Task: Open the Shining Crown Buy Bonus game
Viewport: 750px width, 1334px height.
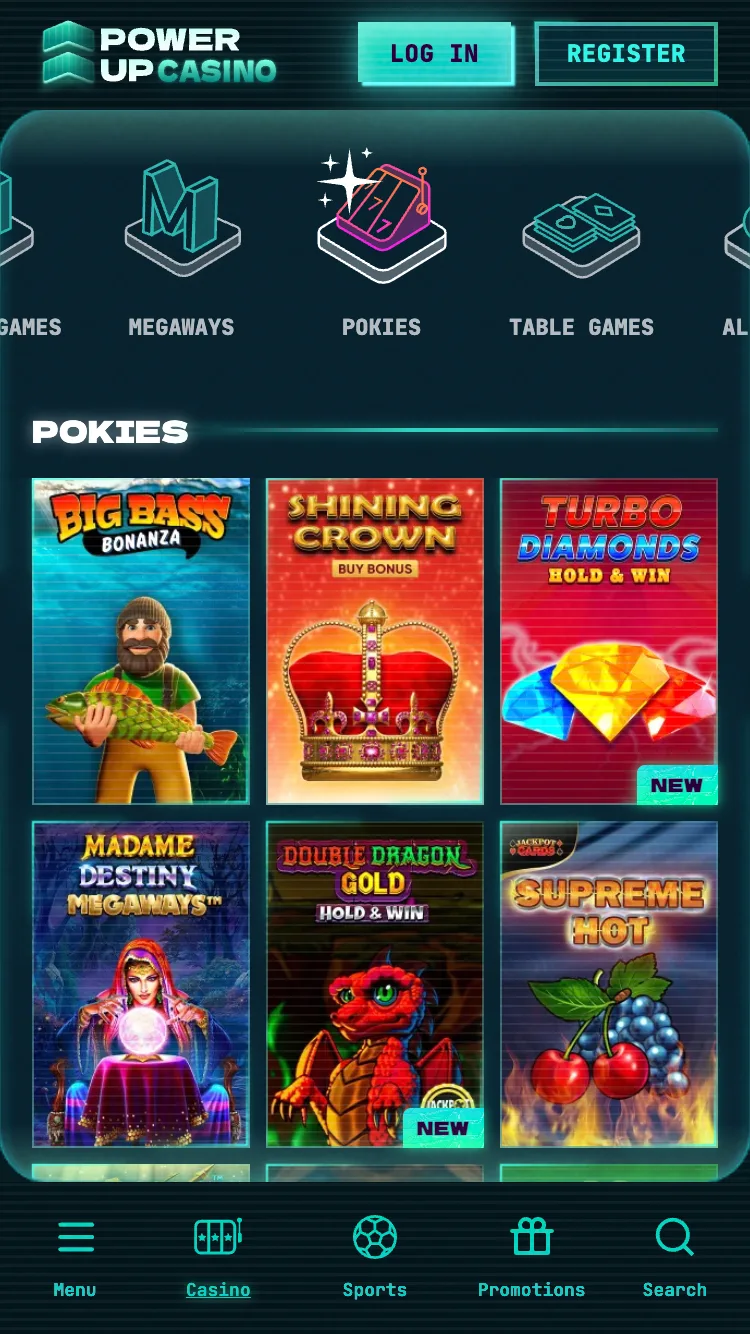Action: (x=375, y=641)
